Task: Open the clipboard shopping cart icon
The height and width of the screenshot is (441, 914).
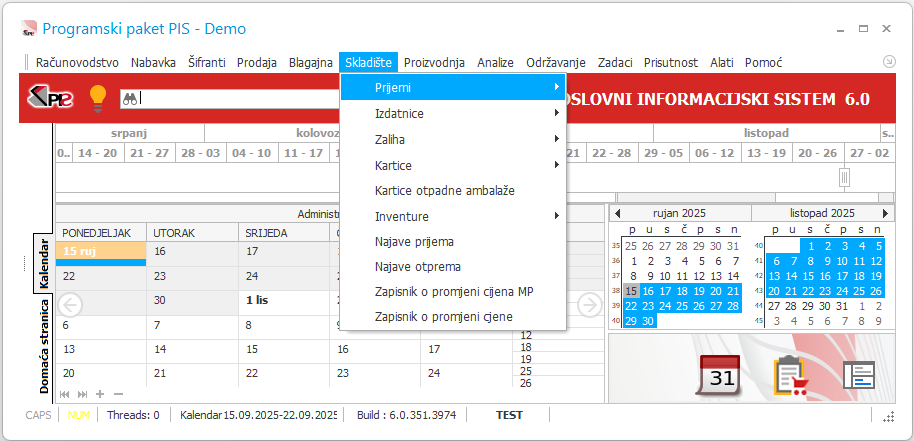Action: pyautogui.click(x=792, y=376)
